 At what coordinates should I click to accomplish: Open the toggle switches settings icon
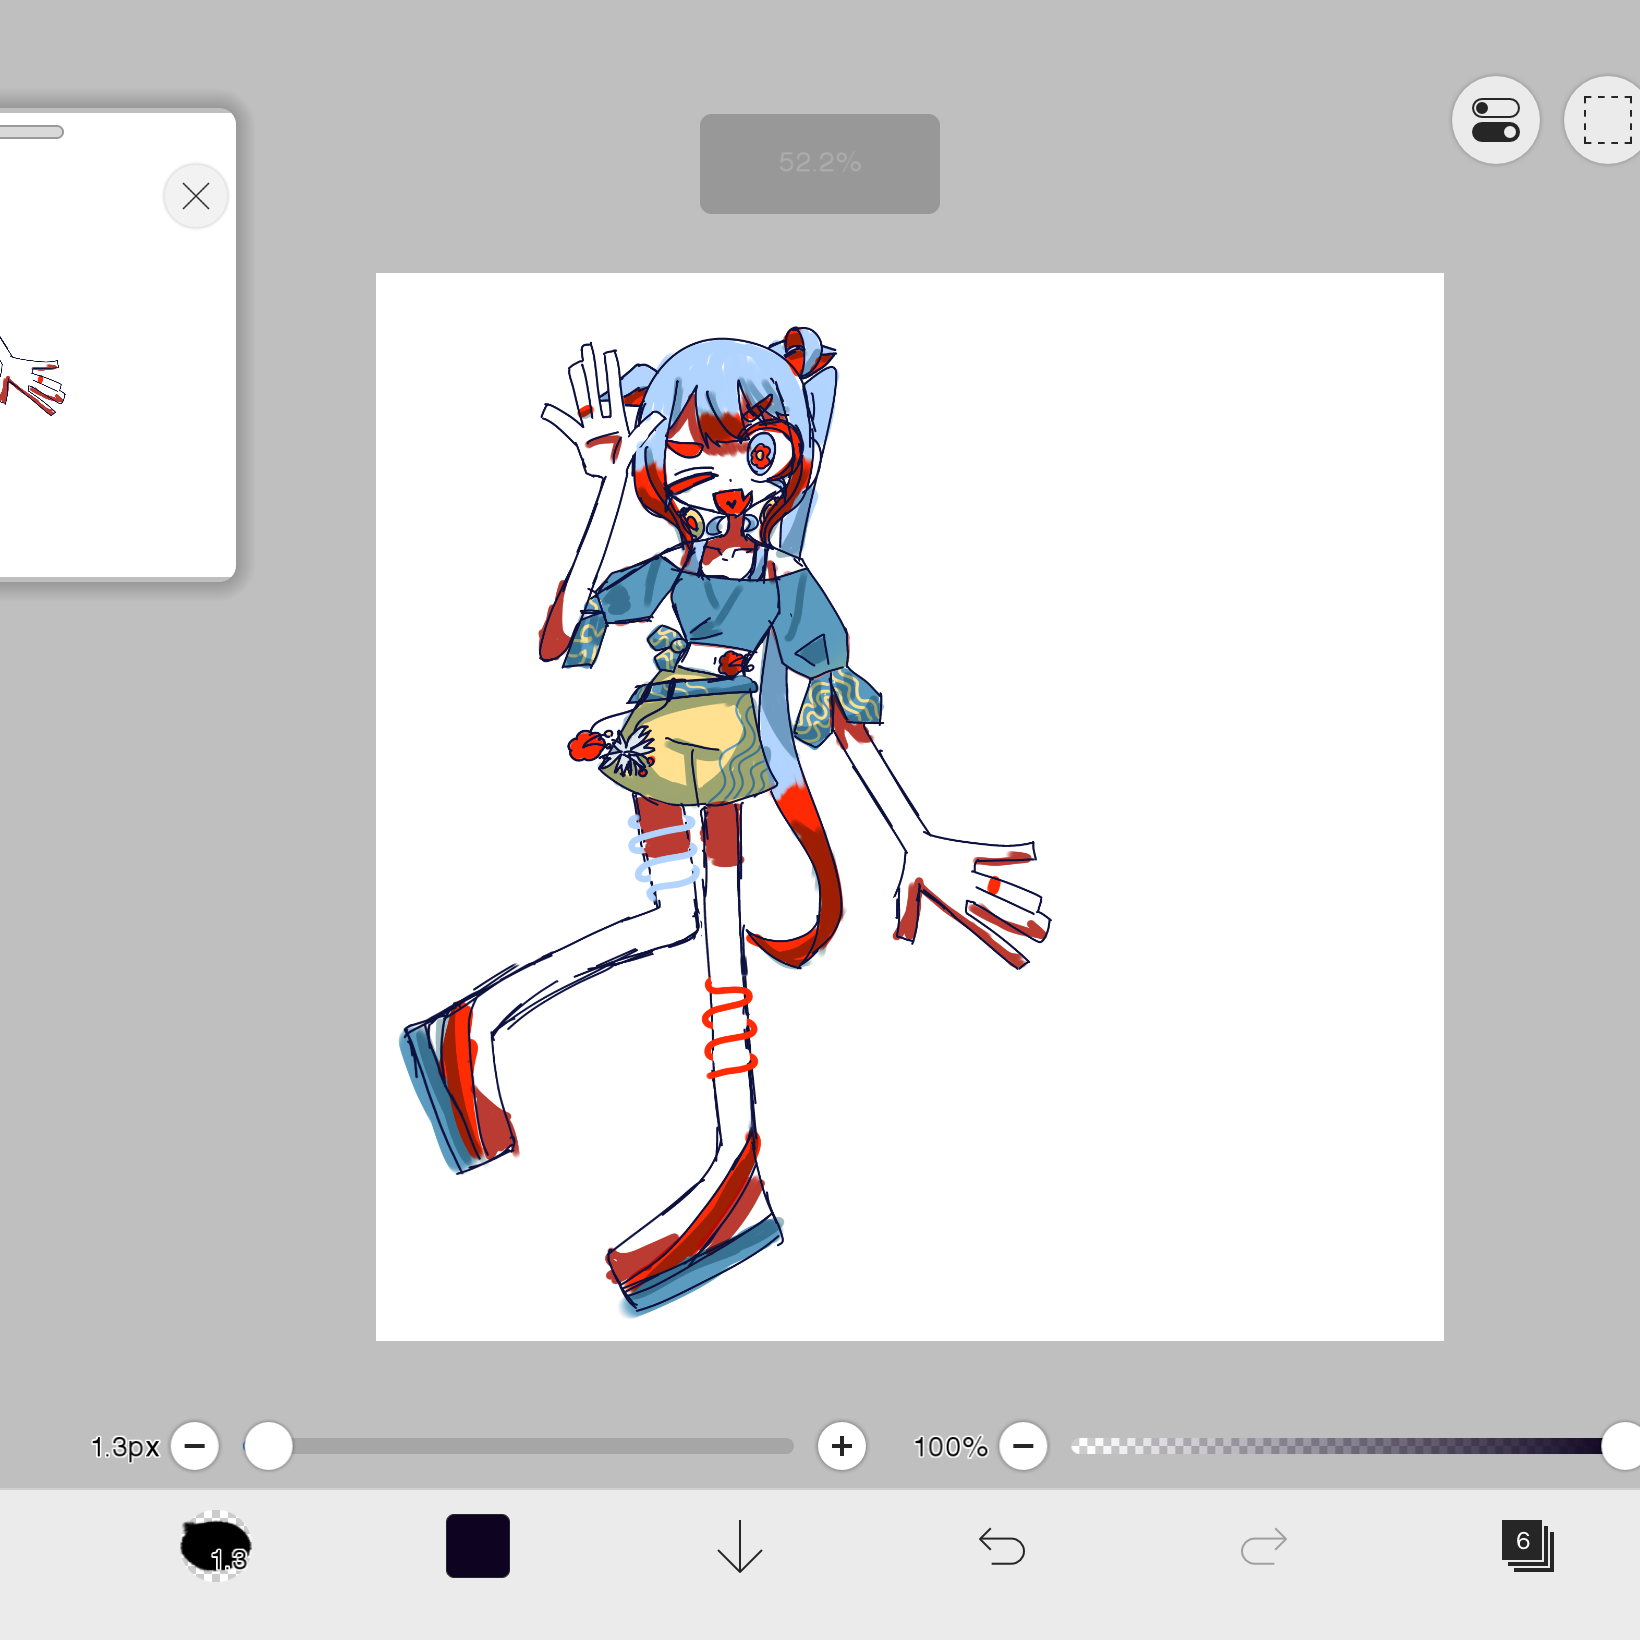pyautogui.click(x=1496, y=120)
